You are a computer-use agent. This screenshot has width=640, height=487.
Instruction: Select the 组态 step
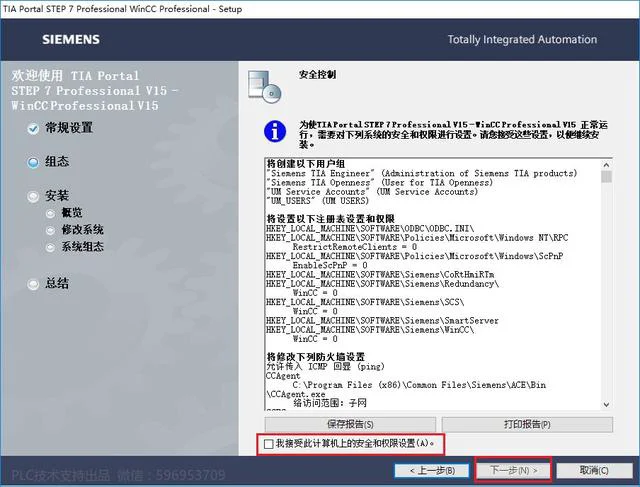click(57, 161)
